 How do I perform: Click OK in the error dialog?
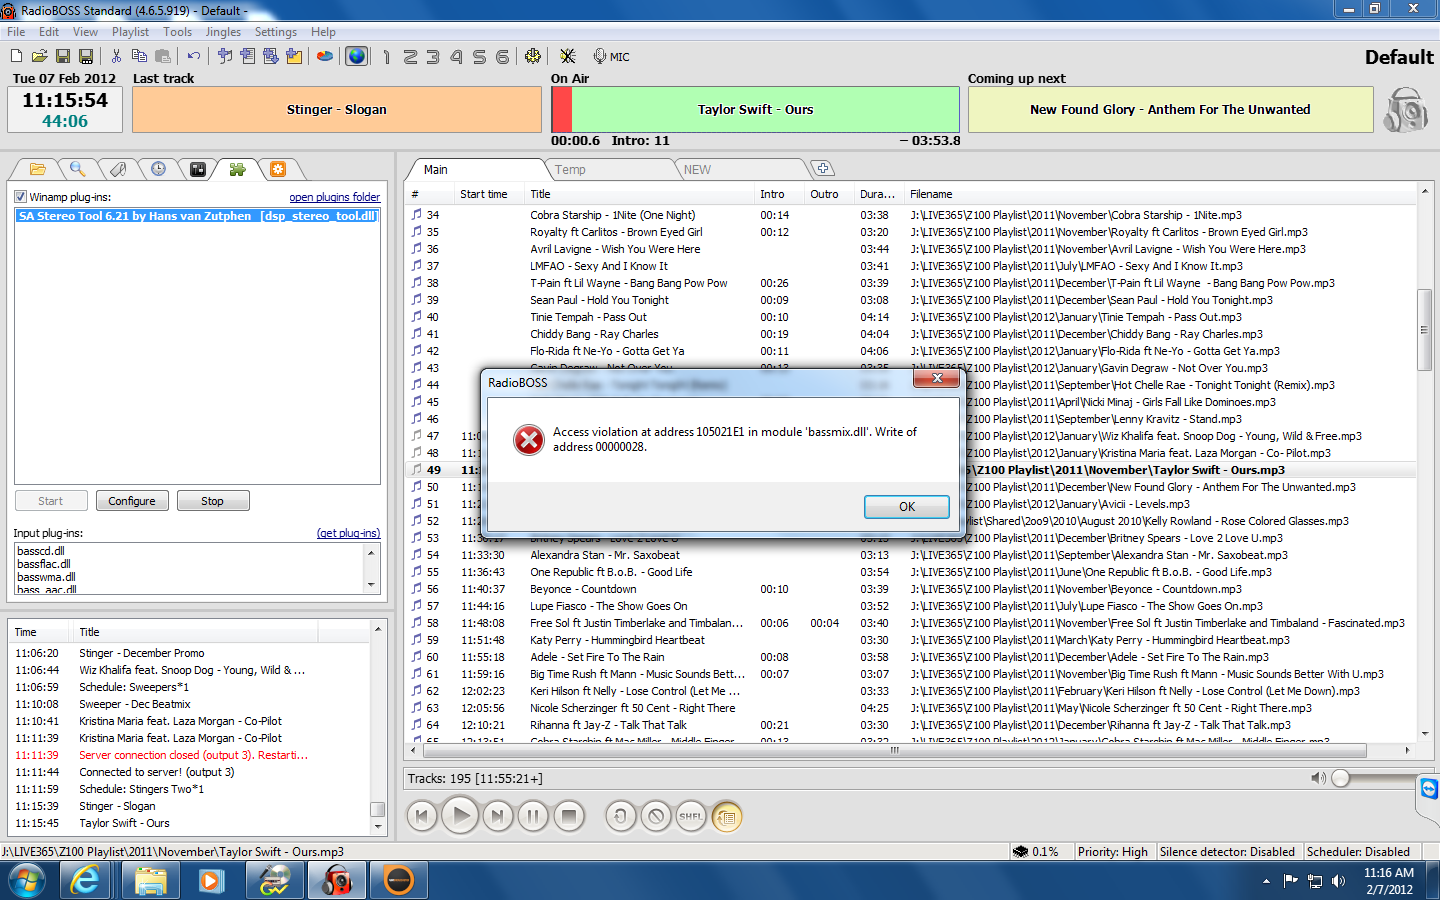906,507
